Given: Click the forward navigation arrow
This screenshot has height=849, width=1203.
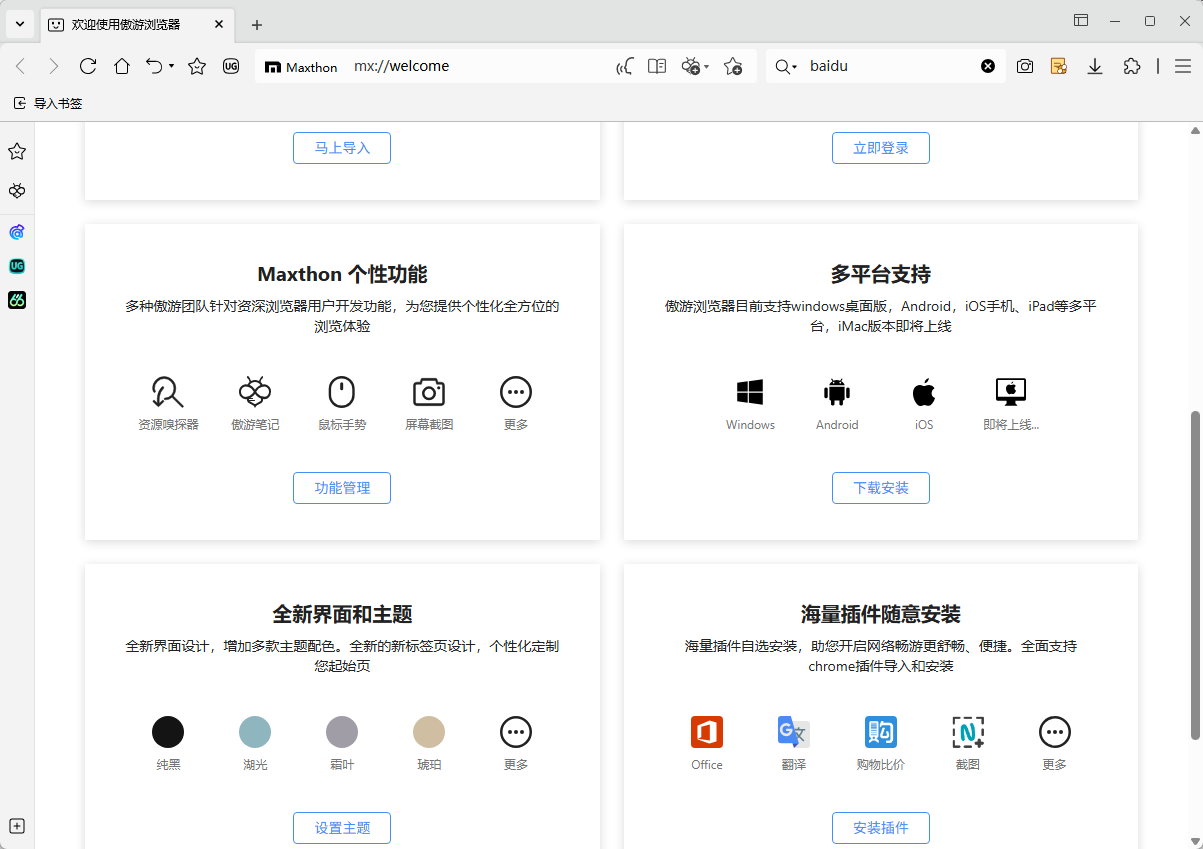Looking at the screenshot, I should pyautogui.click(x=54, y=66).
